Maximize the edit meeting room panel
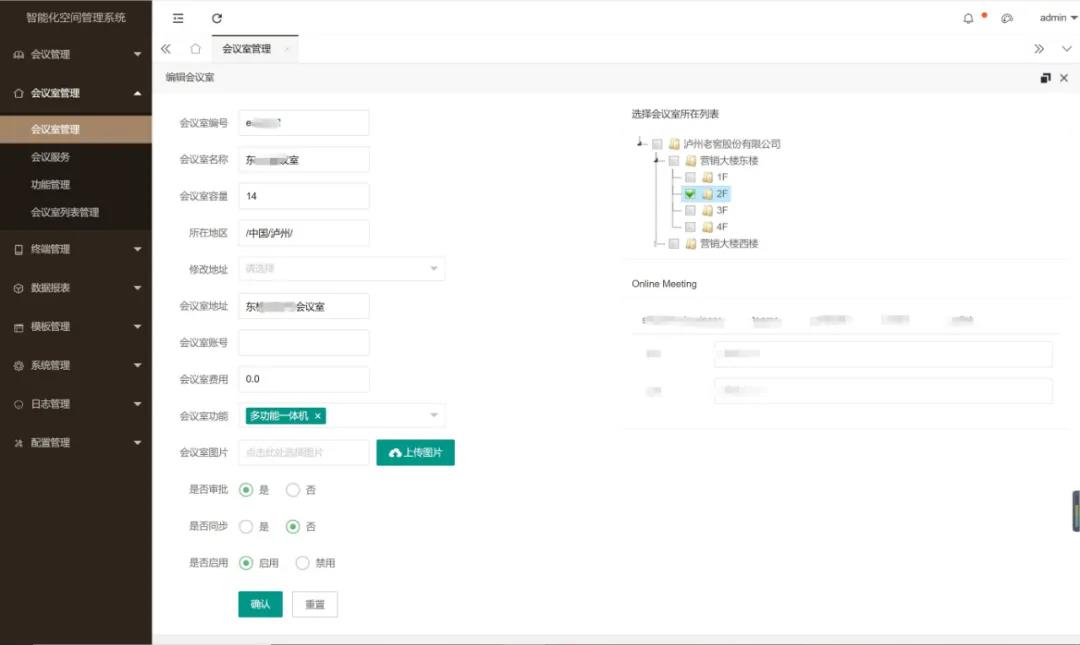 coord(1046,78)
